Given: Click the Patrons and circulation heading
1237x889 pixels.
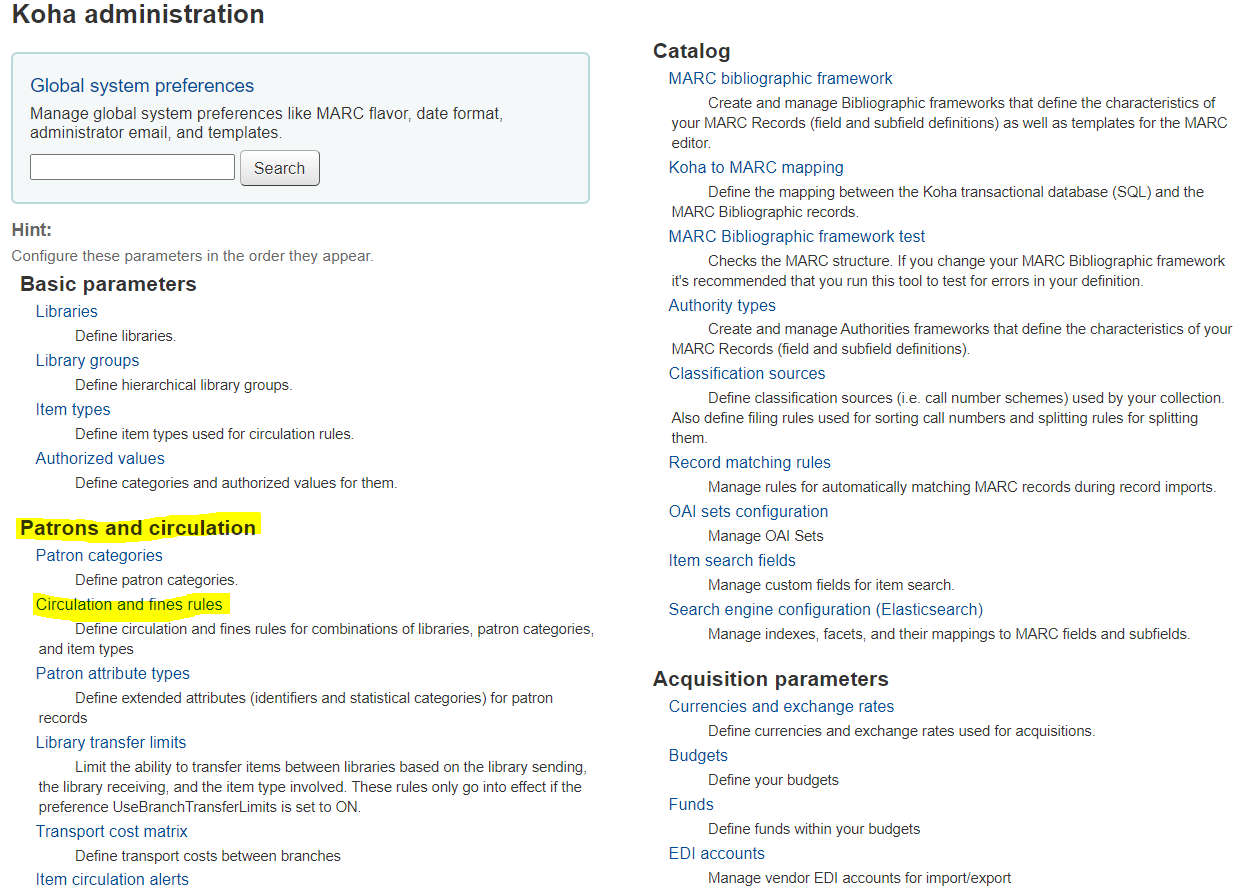Looking at the screenshot, I should [x=138, y=528].
